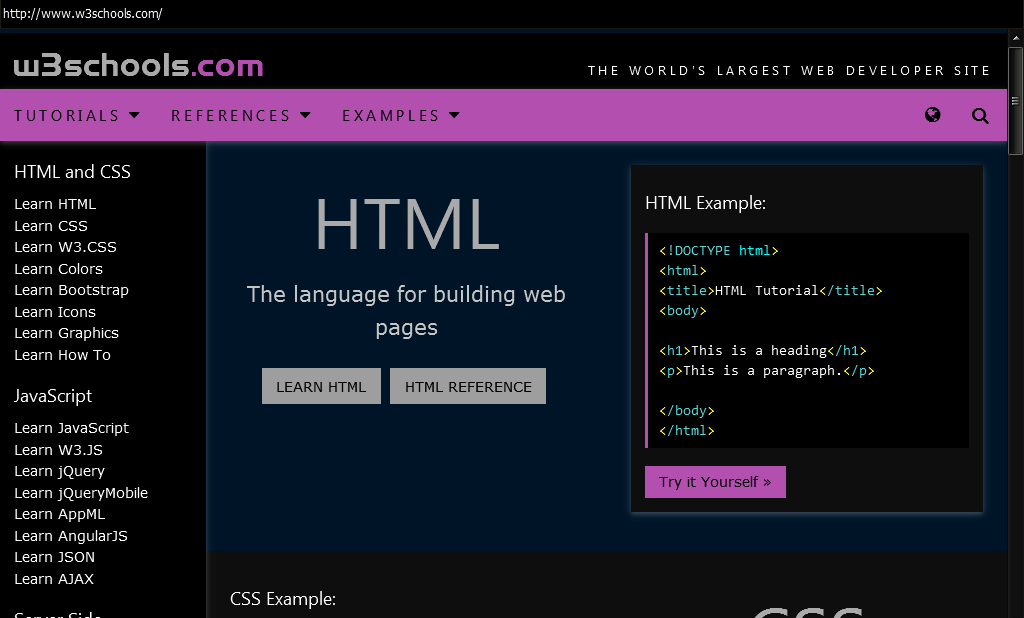Click the LEARN HTML button
Screen dimensions: 1024x618
[x=321, y=386]
